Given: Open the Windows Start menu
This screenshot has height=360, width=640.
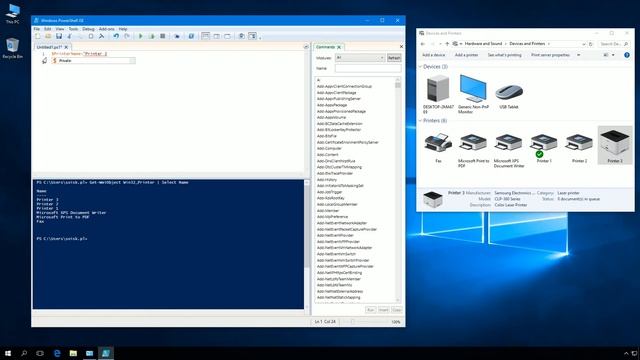Looking at the screenshot, I should tap(8, 353).
